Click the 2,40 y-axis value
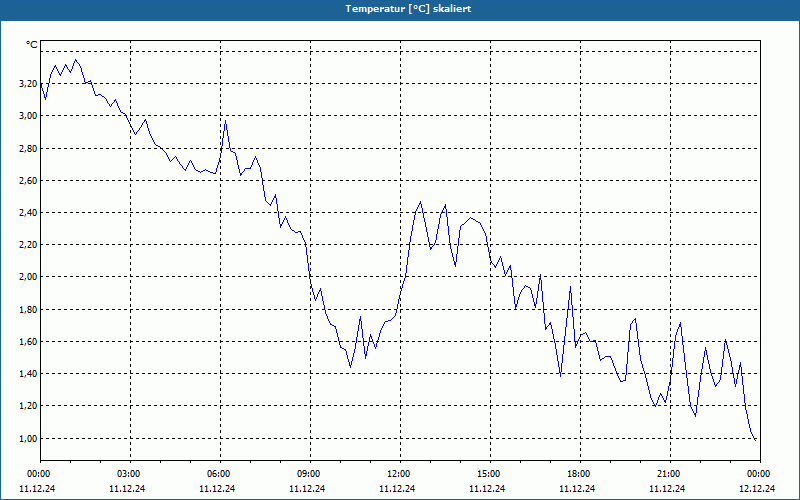 point(28,212)
